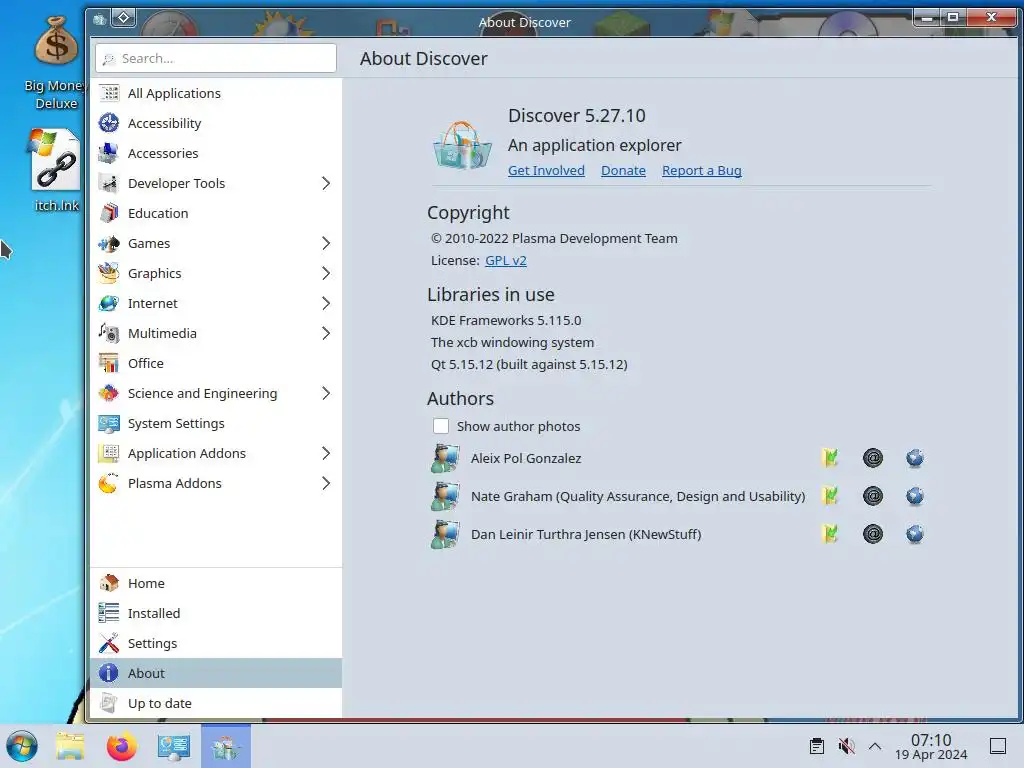1024x768 pixels.
Task: Open Dan Leinir Turthra Jensen's profile icon
Action: pyautogui.click(x=830, y=534)
